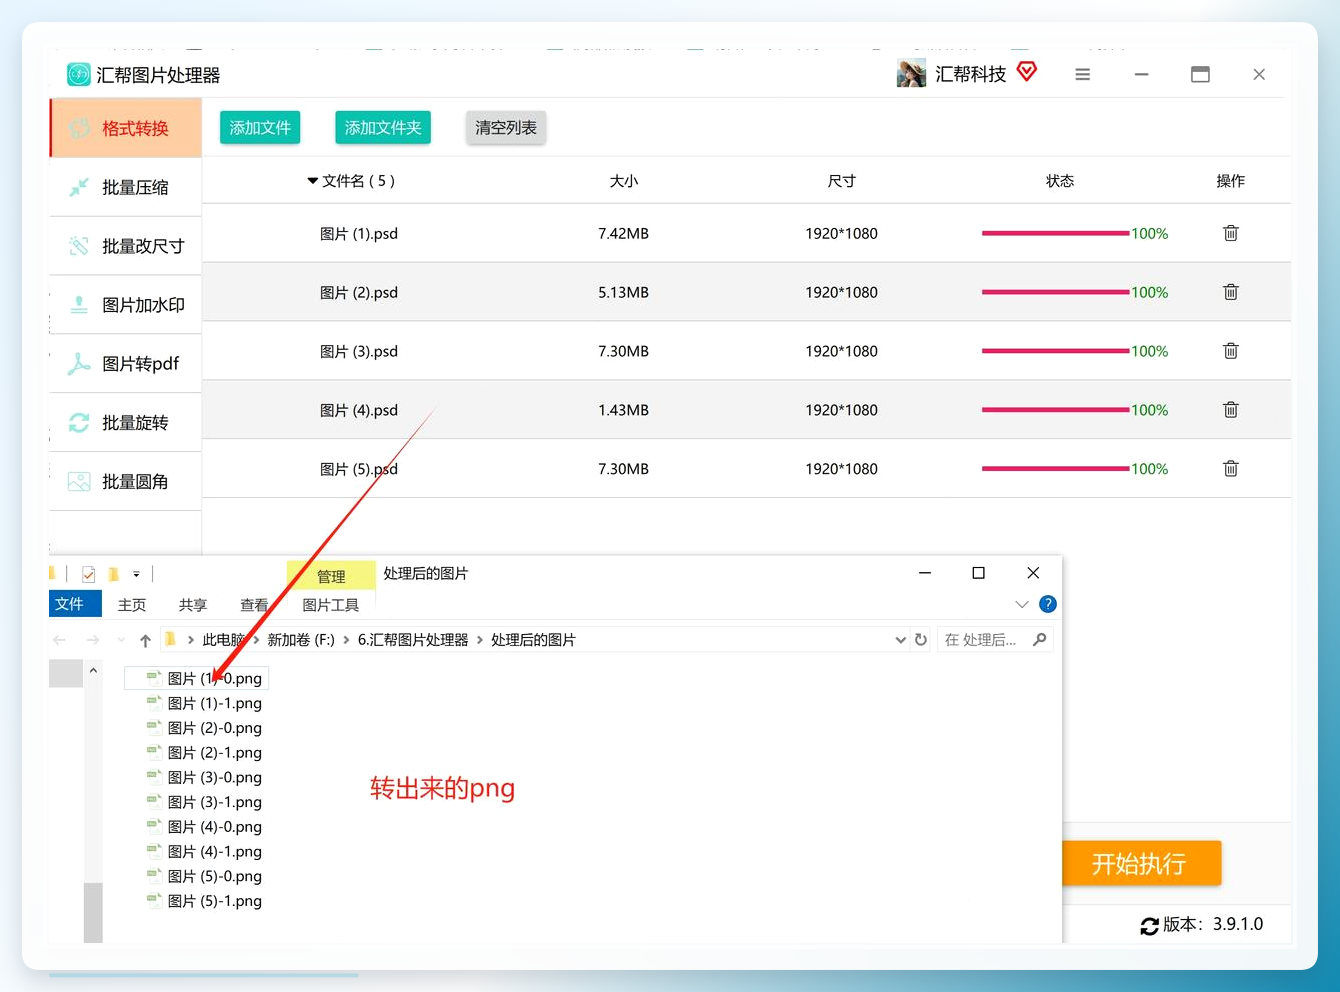Click the red VIP diamond icon
The width and height of the screenshot is (1340, 992).
1027,72
